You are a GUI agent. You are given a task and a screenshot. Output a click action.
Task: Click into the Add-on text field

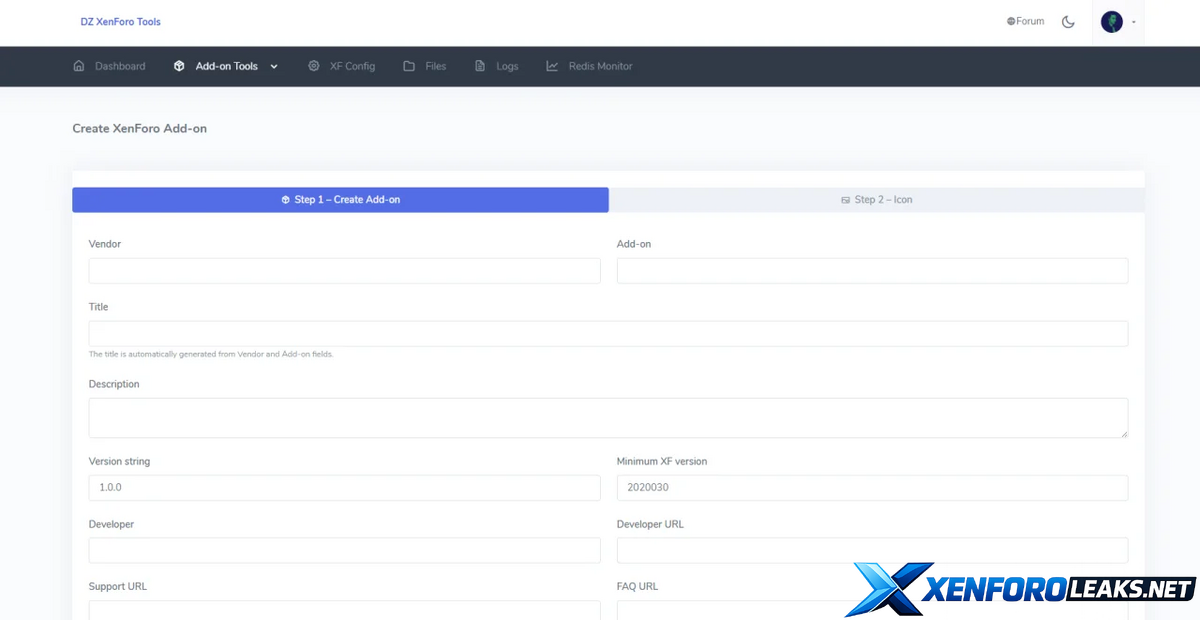[x=872, y=271]
